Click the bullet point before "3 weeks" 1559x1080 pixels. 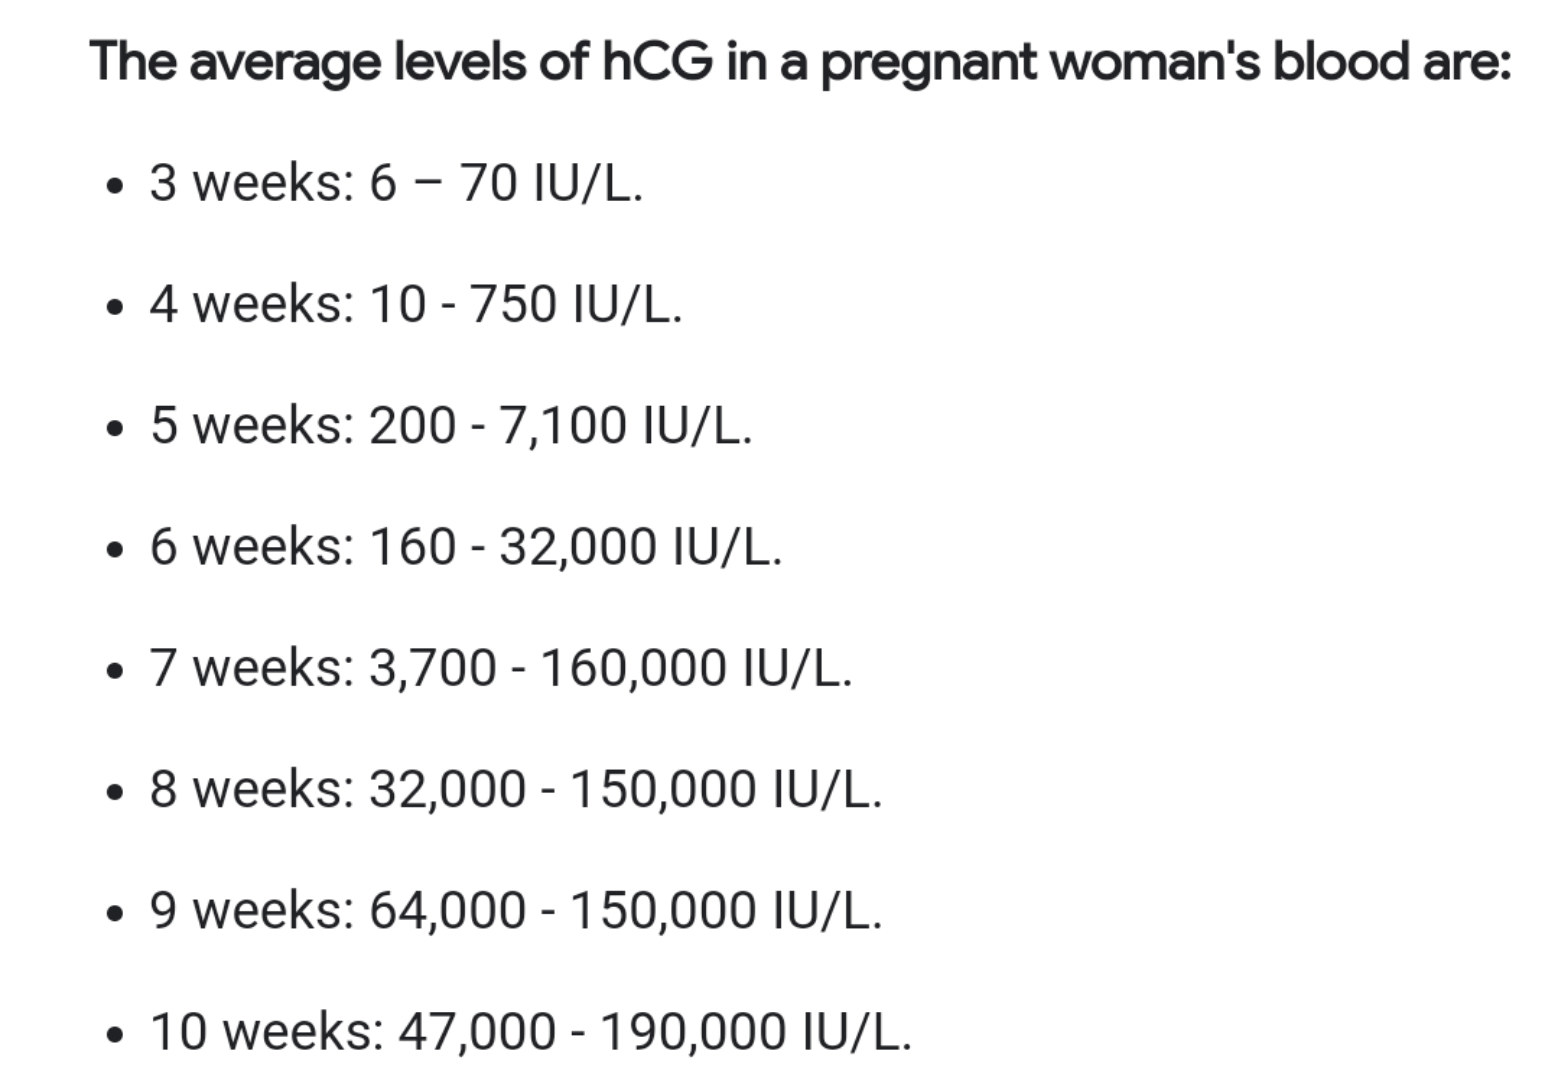click(117, 186)
